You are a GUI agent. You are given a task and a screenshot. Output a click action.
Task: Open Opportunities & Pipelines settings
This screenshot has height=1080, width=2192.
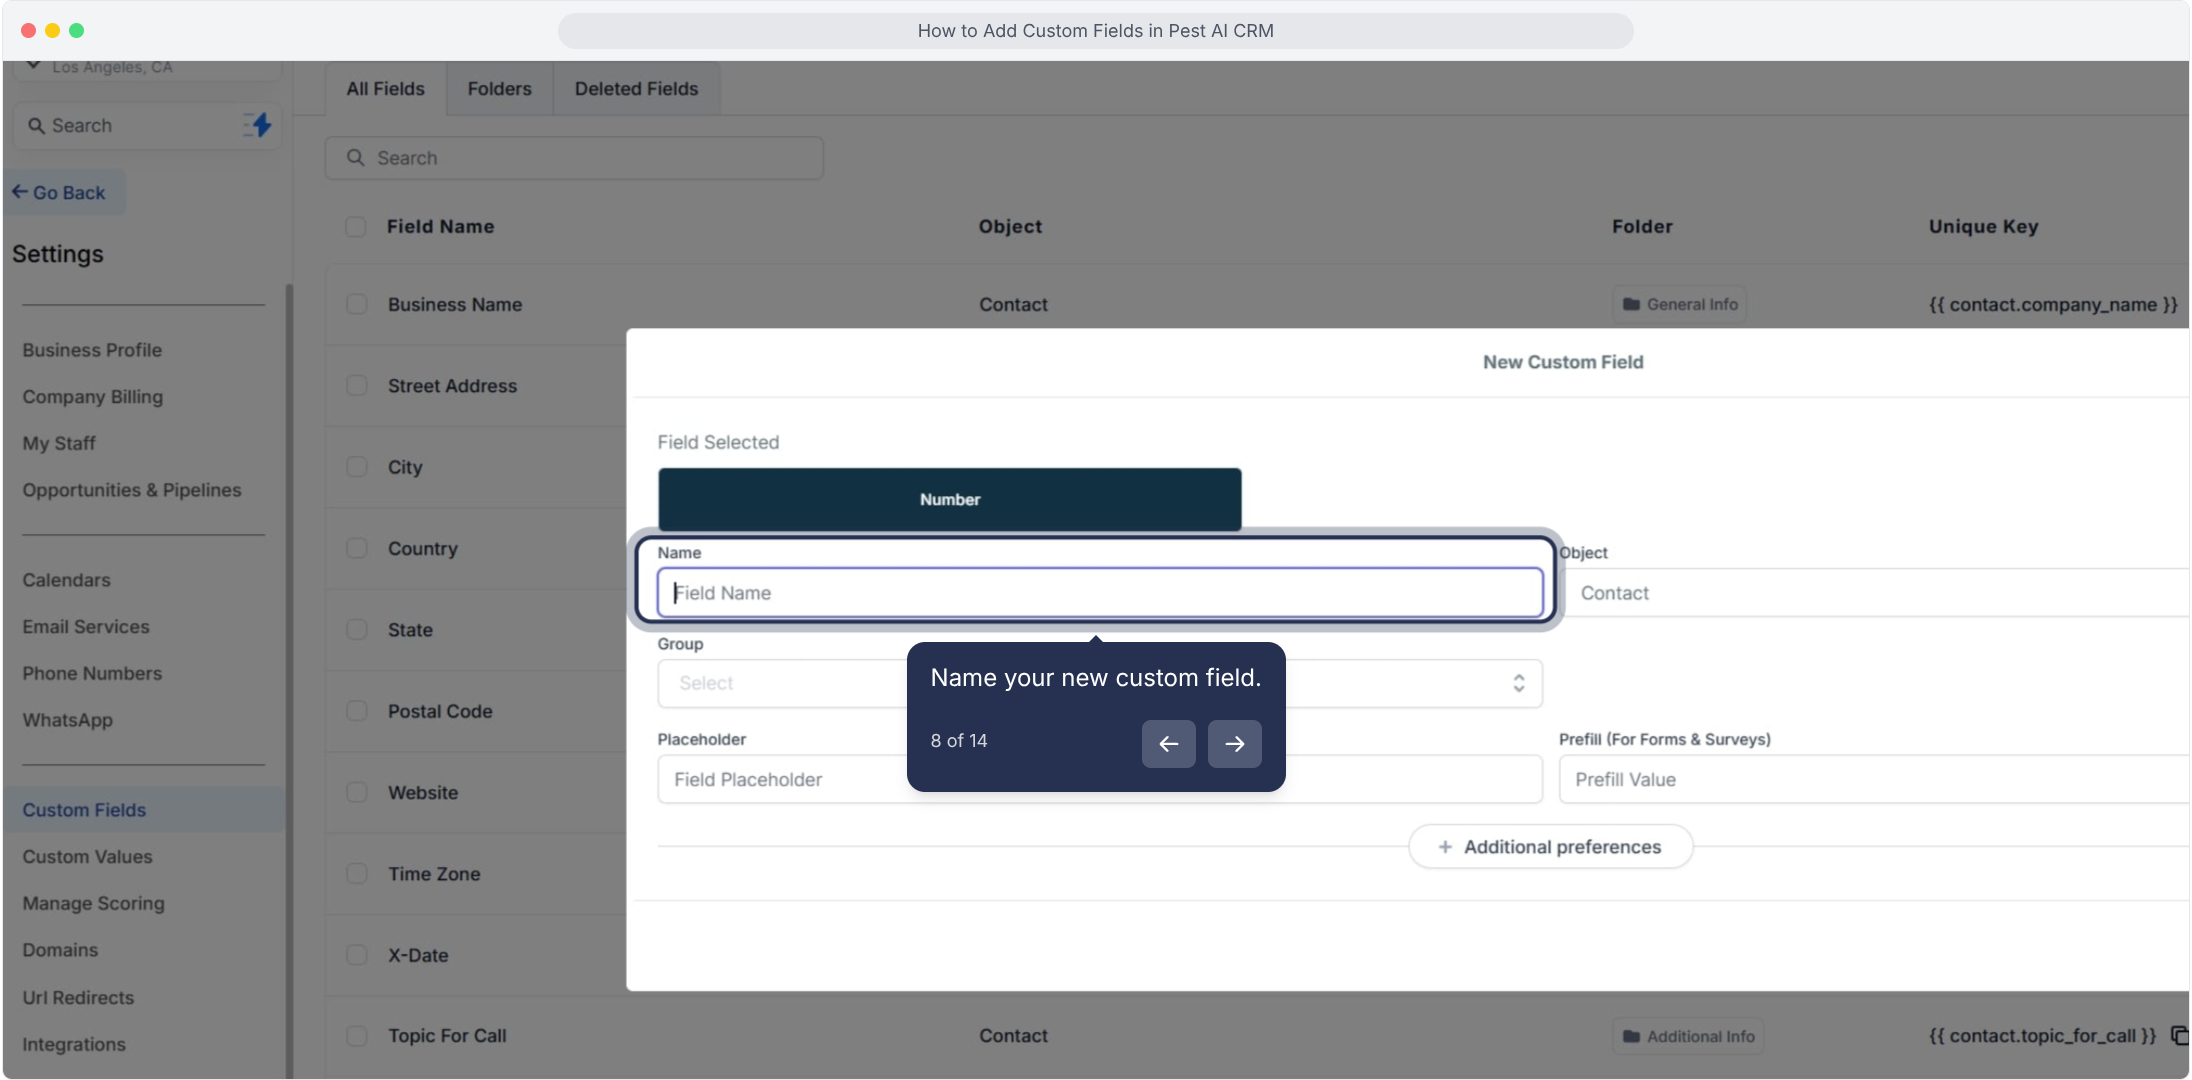coord(132,490)
